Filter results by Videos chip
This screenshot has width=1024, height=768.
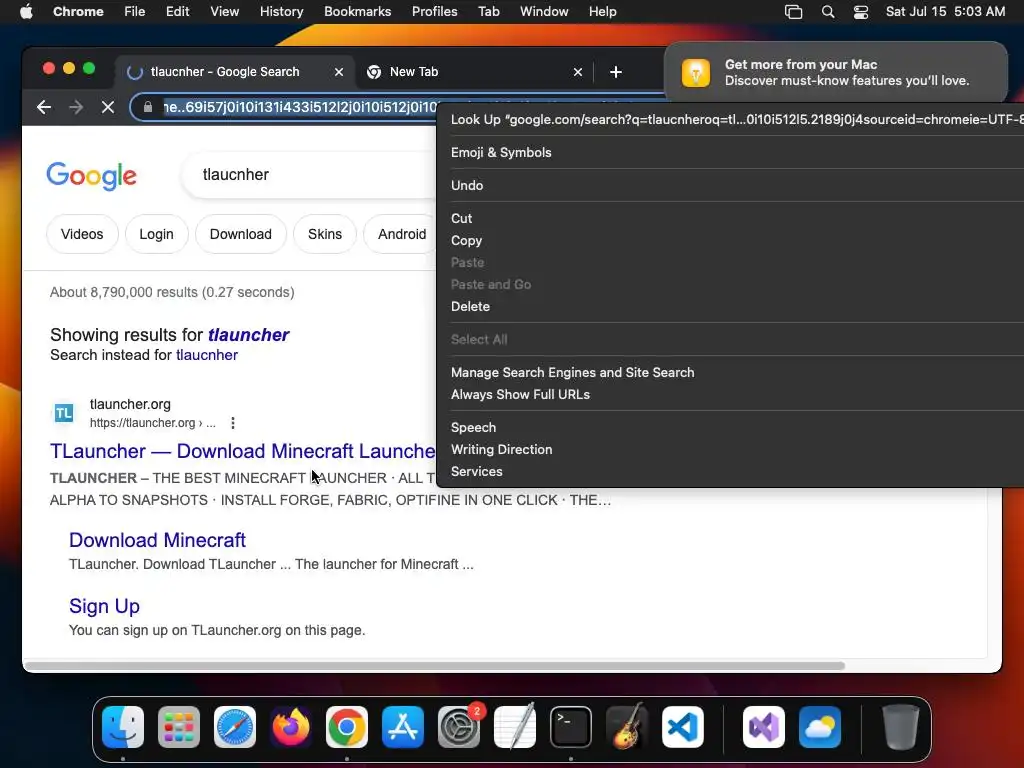82,234
